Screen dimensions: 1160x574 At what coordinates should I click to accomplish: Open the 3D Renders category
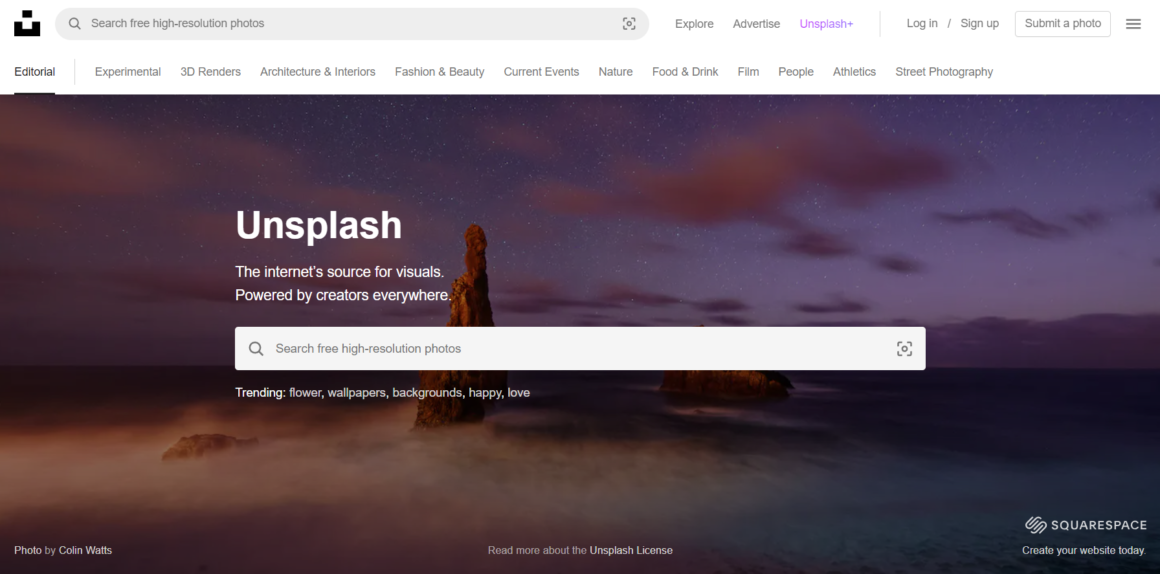pyautogui.click(x=210, y=72)
